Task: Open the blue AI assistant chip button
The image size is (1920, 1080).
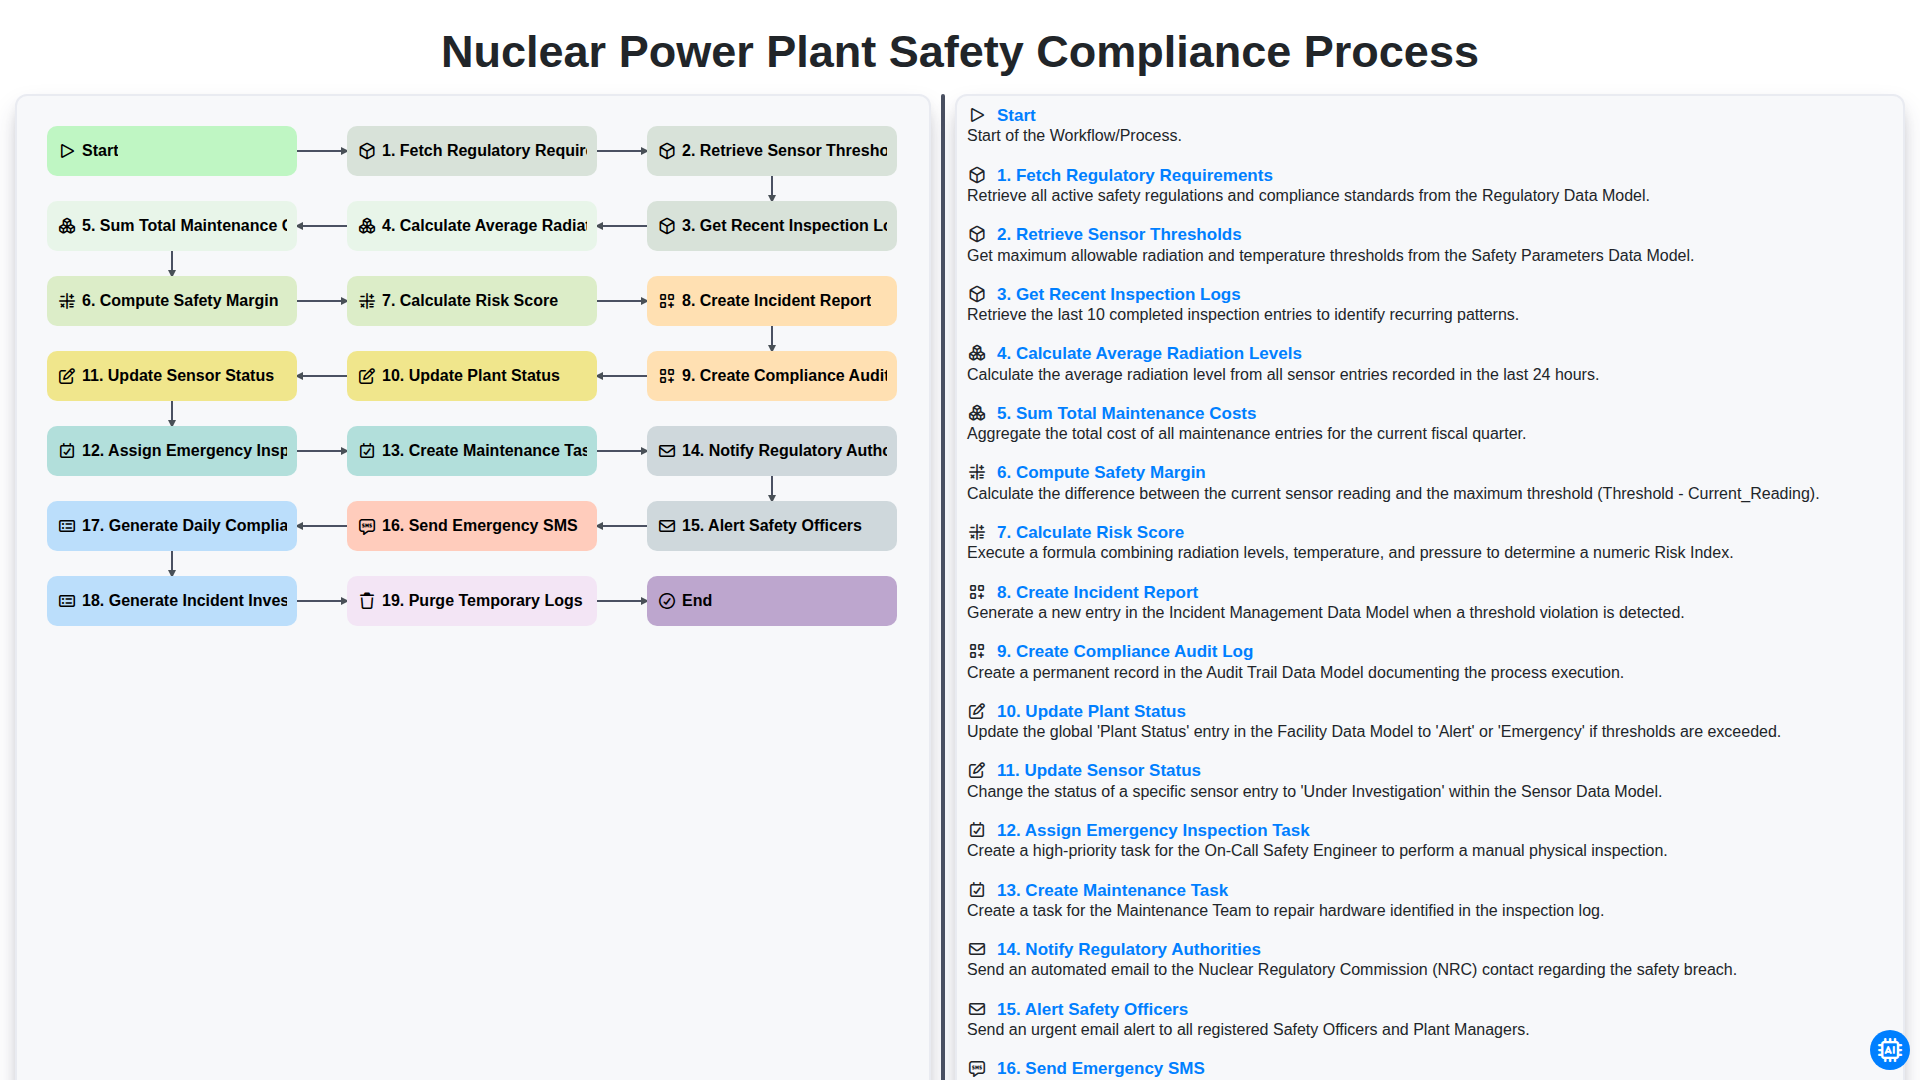Action: point(1889,1049)
